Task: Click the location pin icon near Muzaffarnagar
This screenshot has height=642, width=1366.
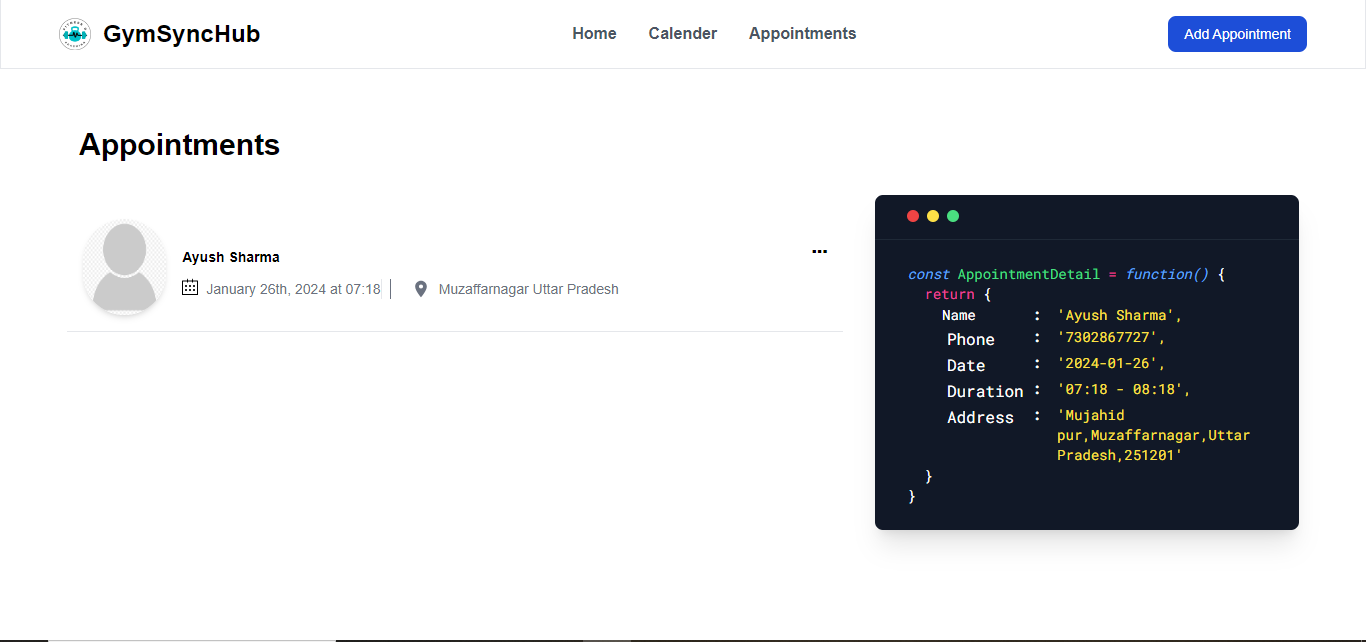Action: pyautogui.click(x=421, y=289)
